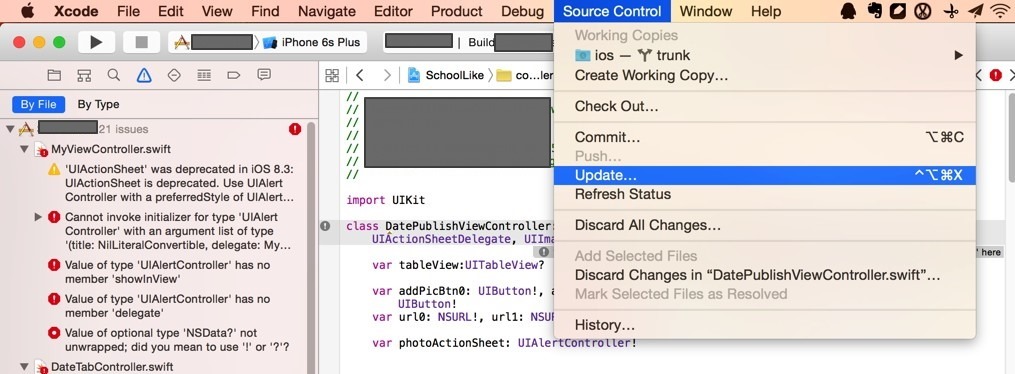Switch issue grouping to By Type
Screen dimensions: 1015x374
click(98, 104)
